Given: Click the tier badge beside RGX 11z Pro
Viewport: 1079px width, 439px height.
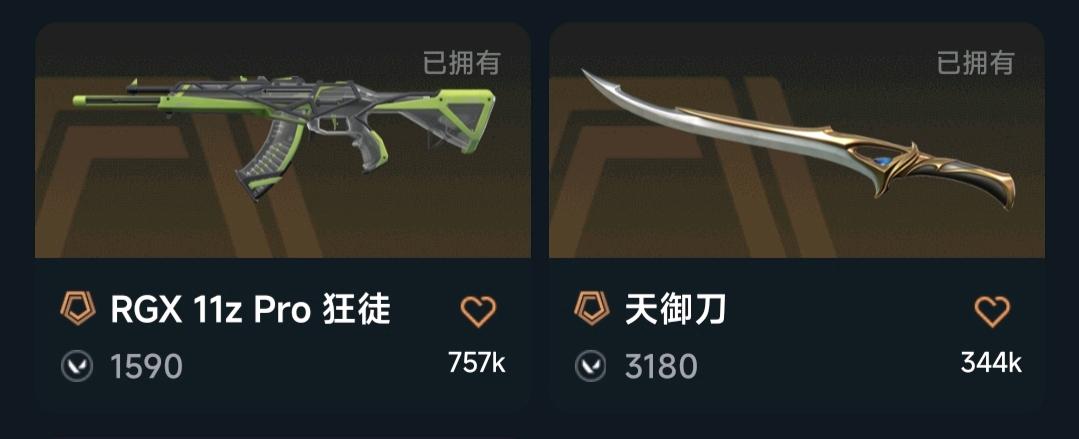Looking at the screenshot, I should pyautogui.click(x=77, y=309).
